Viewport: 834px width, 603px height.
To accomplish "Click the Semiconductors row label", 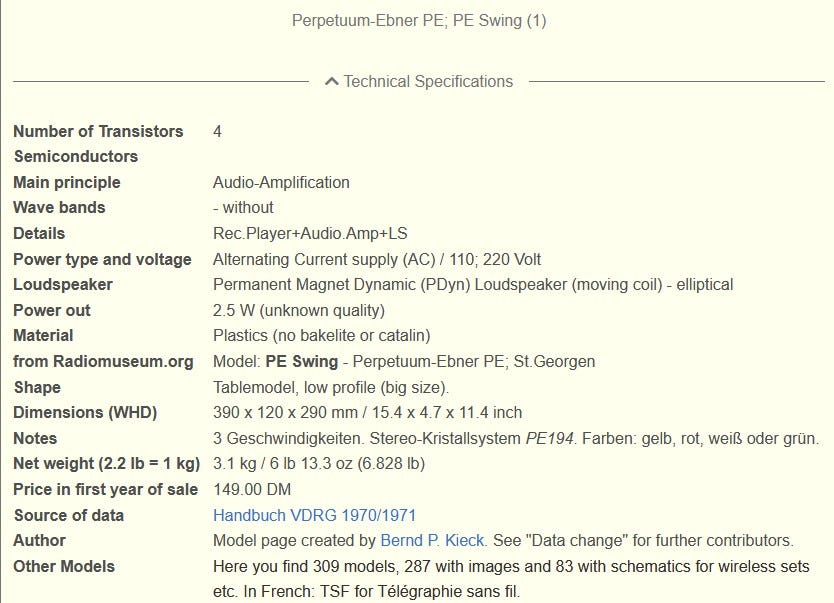I will 76,156.
